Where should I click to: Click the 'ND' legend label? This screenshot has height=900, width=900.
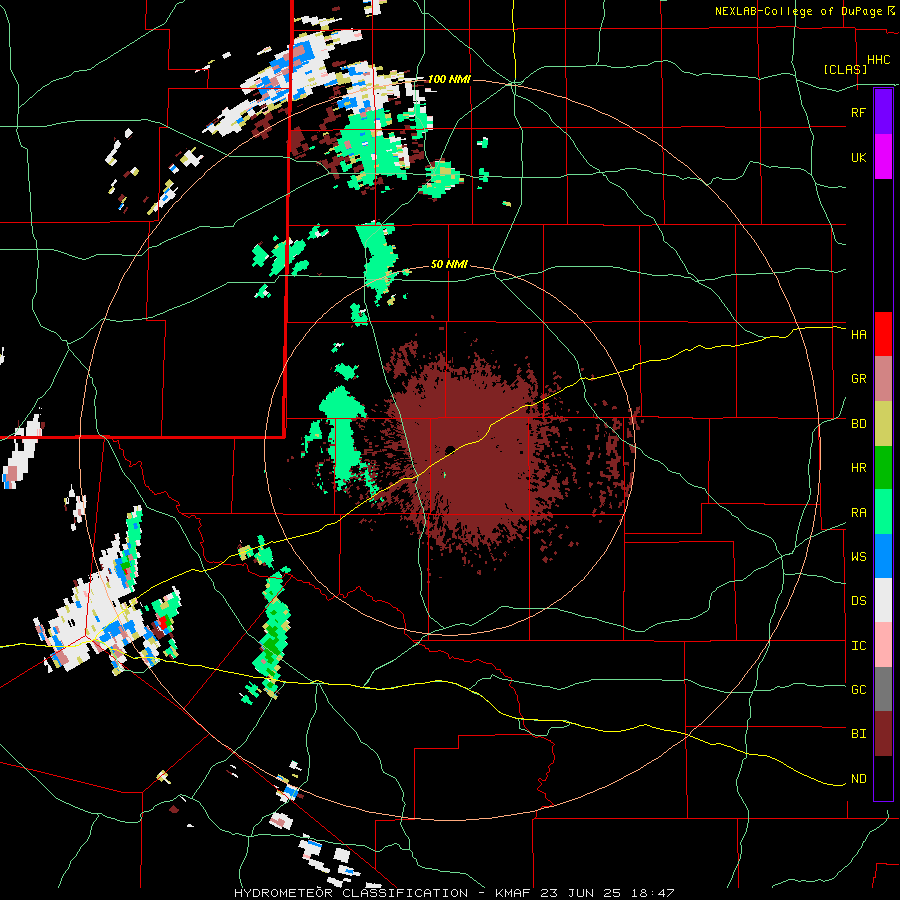point(858,779)
